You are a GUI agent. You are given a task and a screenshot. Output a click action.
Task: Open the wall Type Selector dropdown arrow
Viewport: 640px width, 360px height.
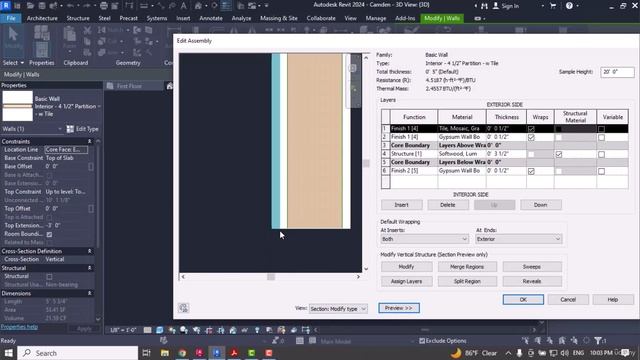[99, 107]
